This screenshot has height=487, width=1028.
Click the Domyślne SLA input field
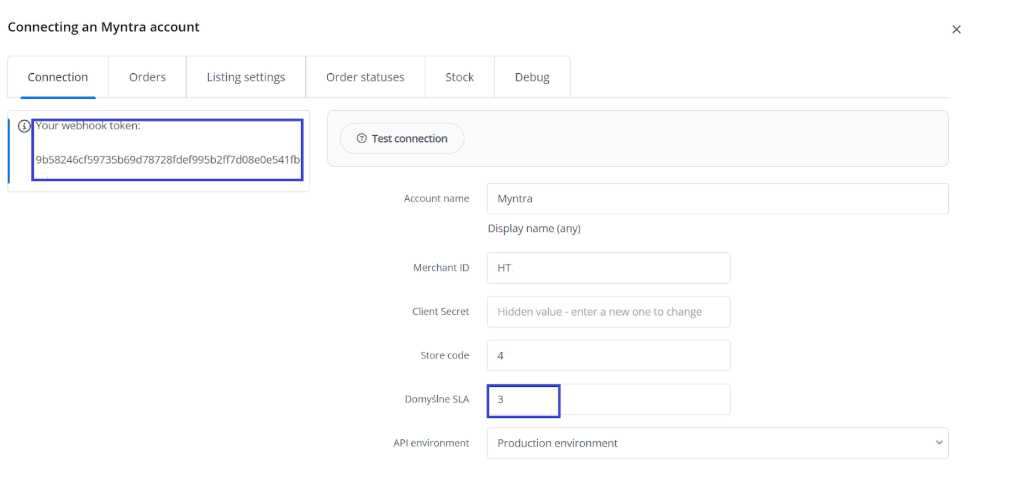608,399
